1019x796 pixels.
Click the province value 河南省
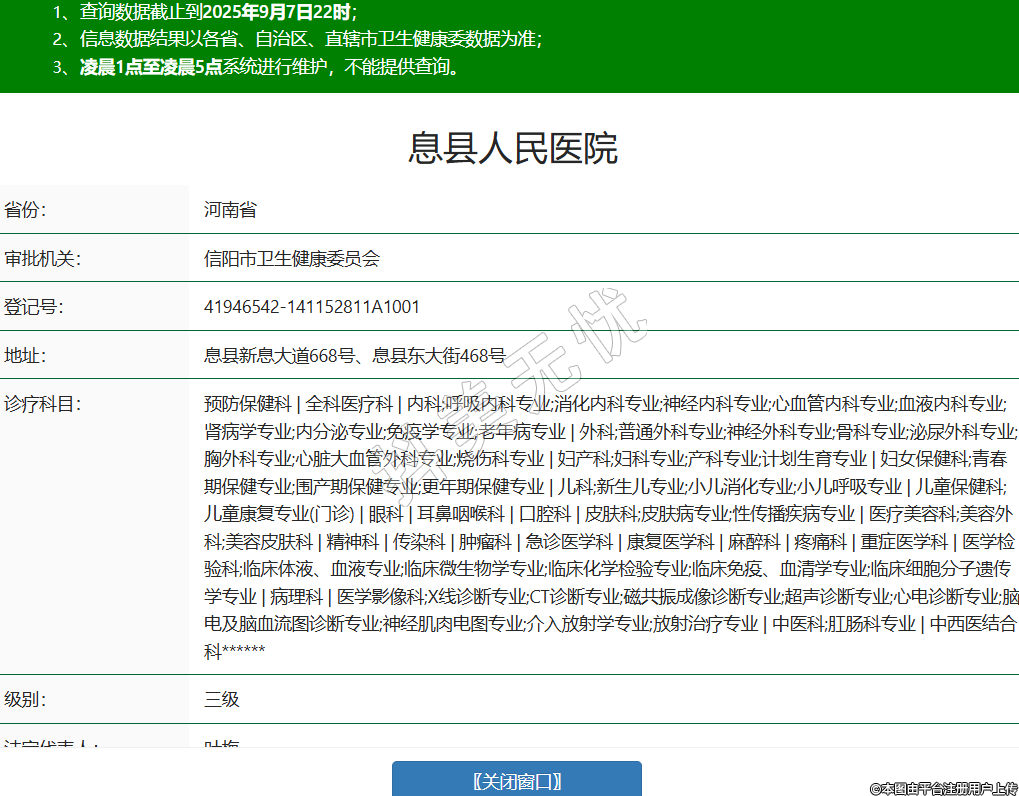tap(230, 210)
